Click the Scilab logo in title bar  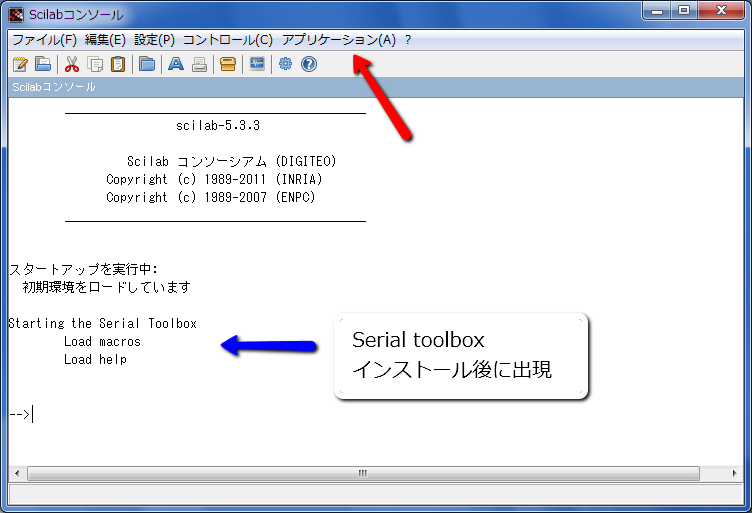(16, 14)
